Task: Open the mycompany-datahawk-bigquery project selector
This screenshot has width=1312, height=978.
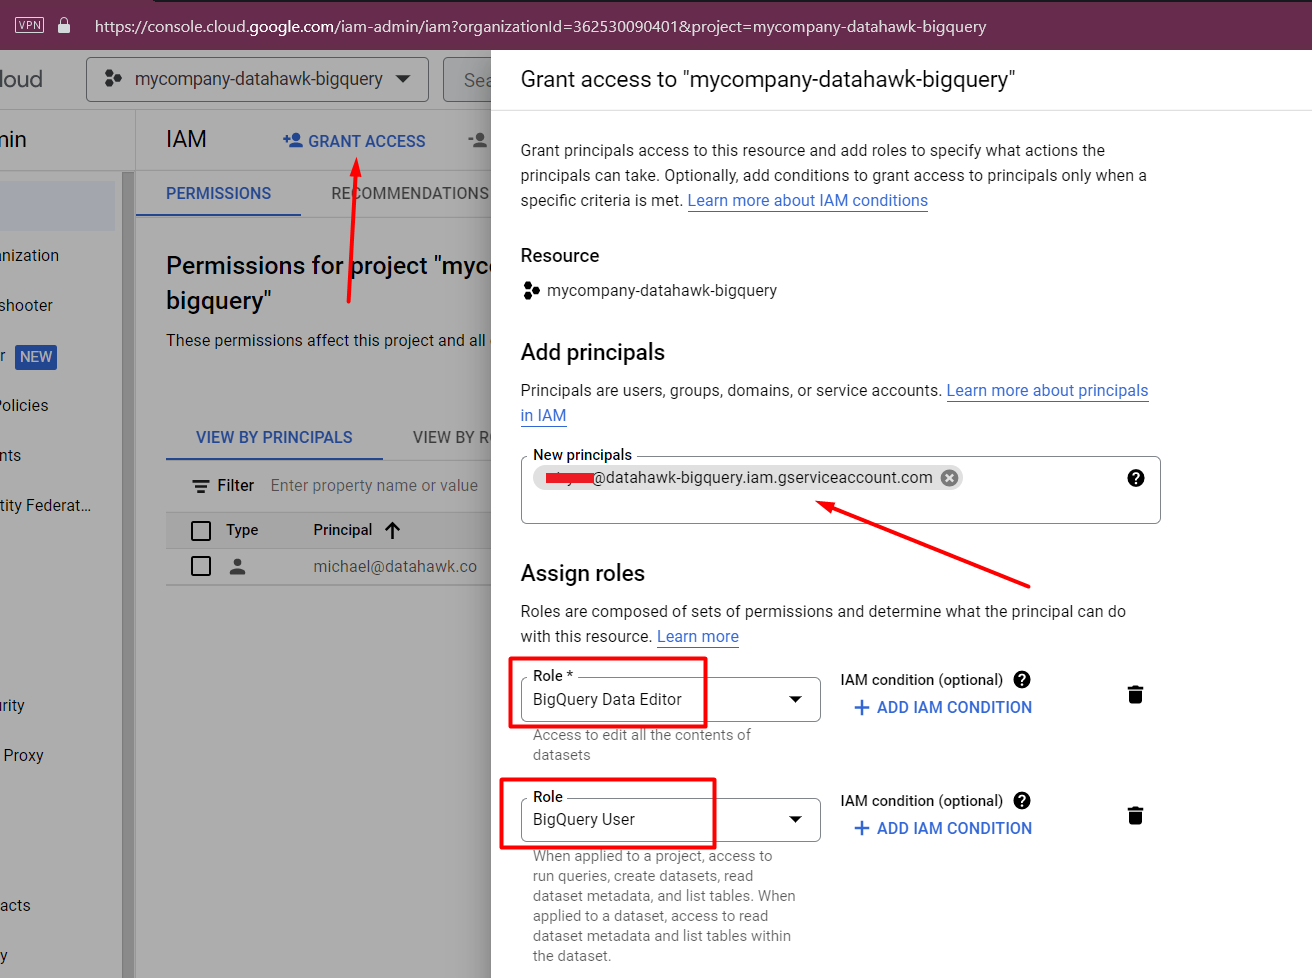Action: click(x=257, y=79)
